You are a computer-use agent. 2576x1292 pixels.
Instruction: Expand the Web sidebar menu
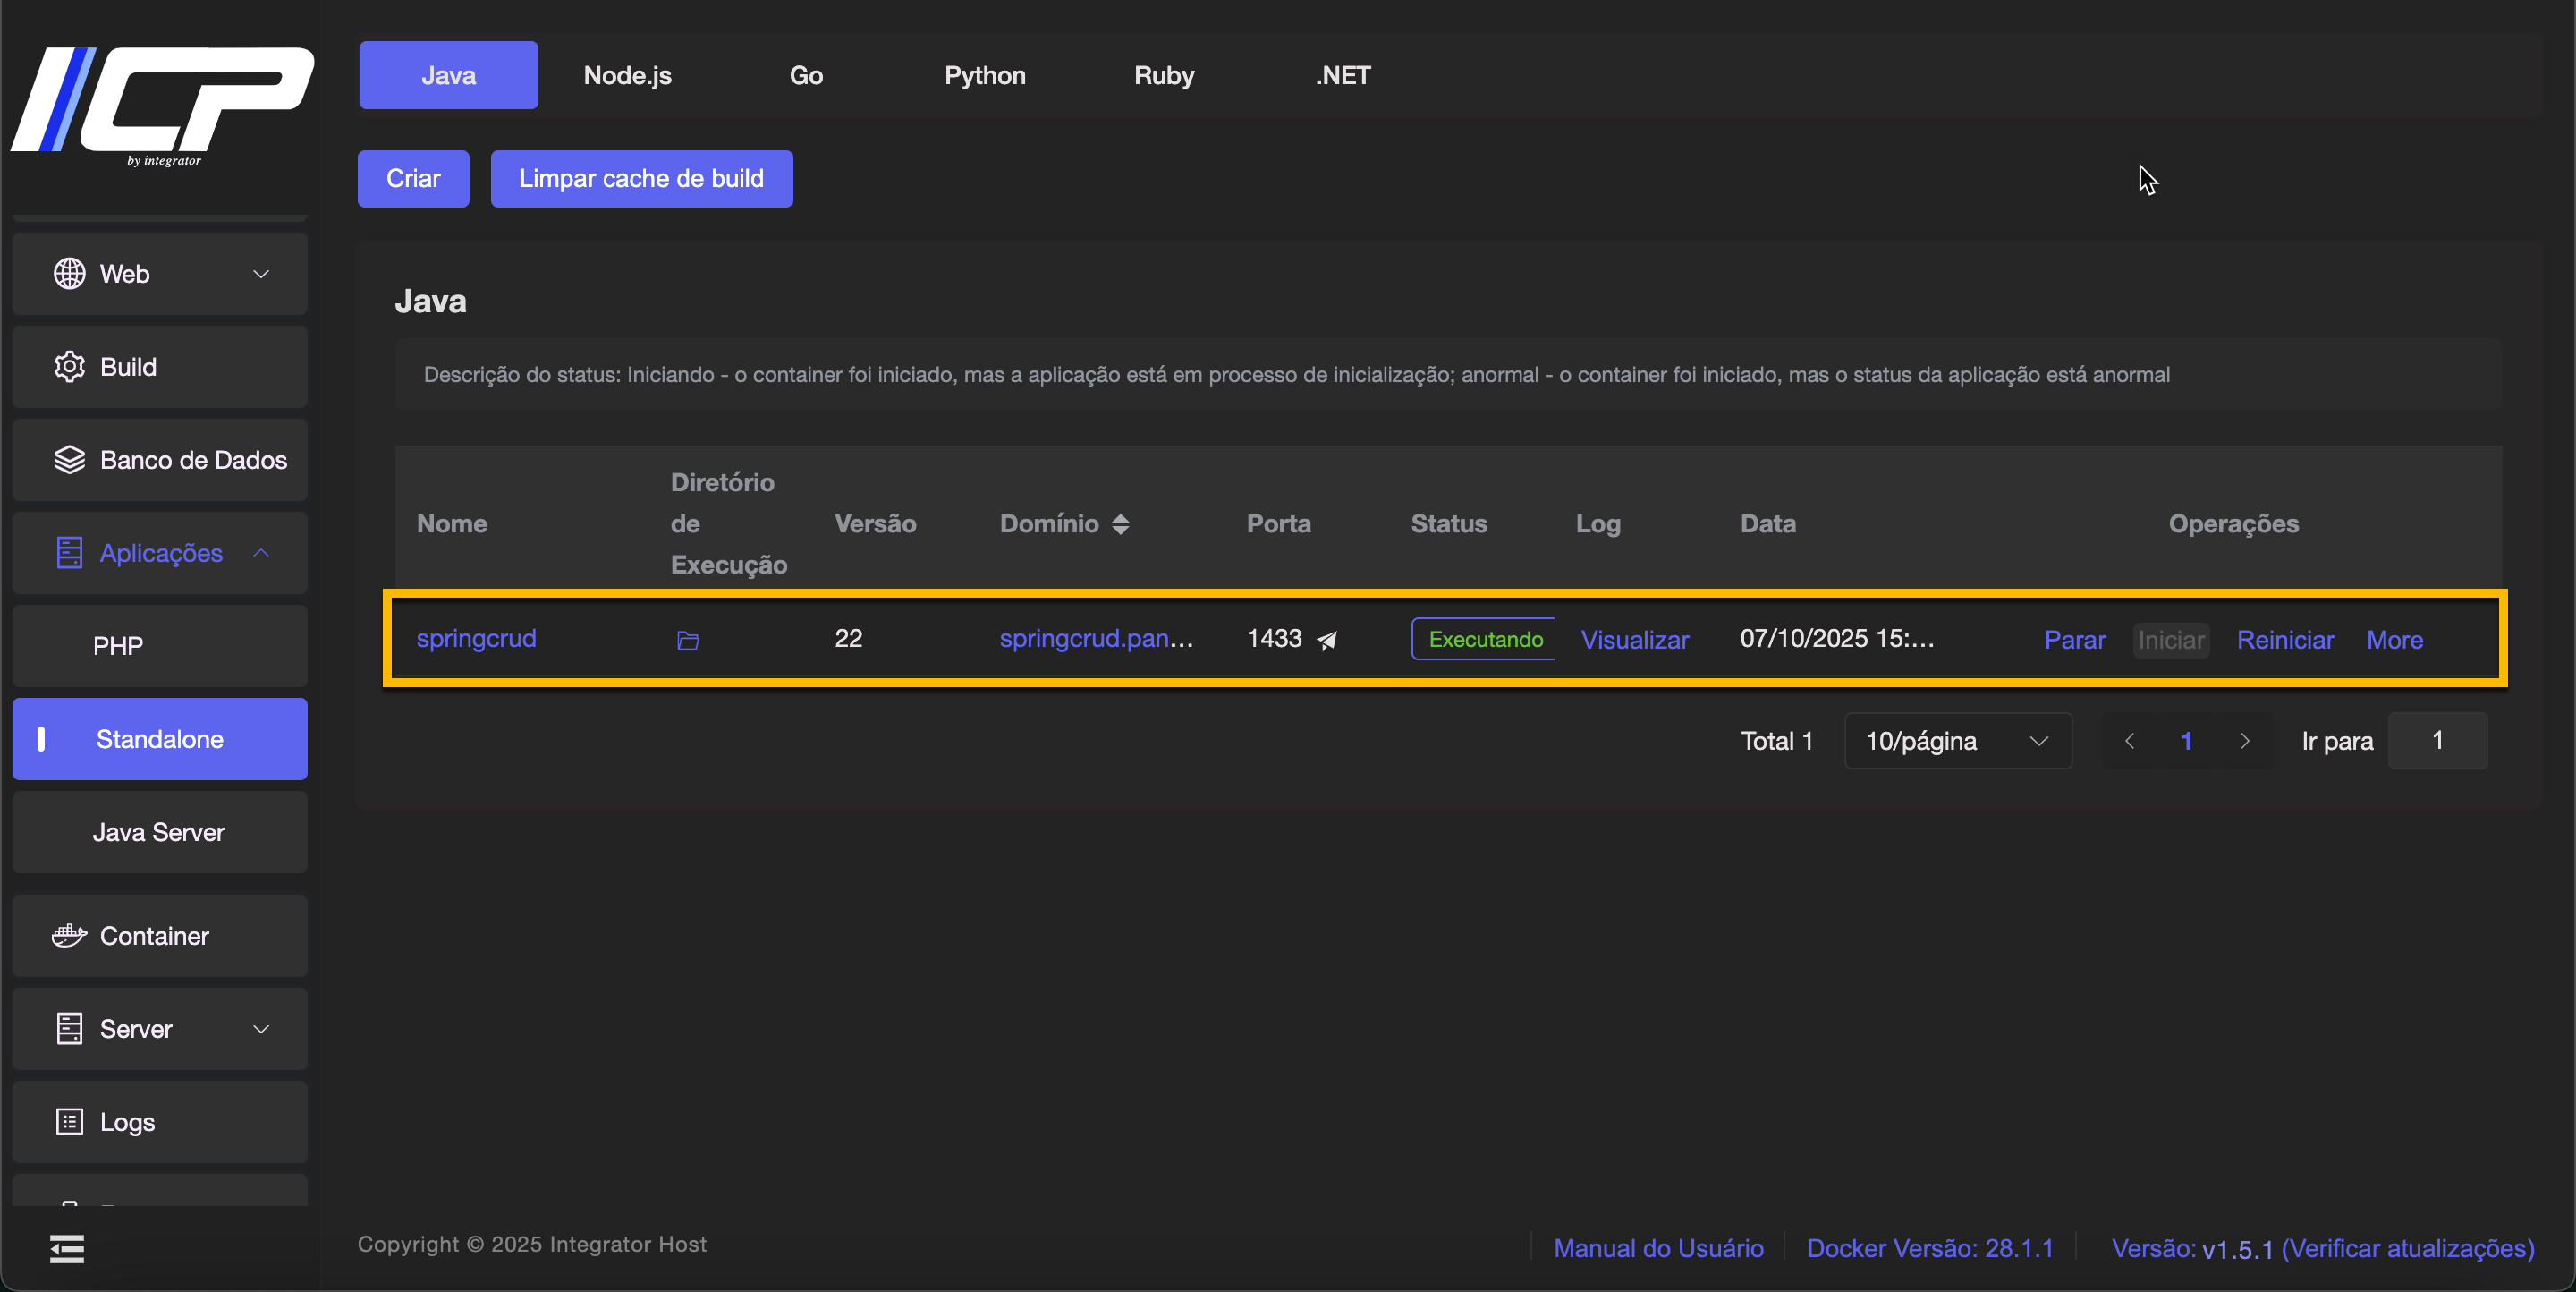tap(160, 274)
